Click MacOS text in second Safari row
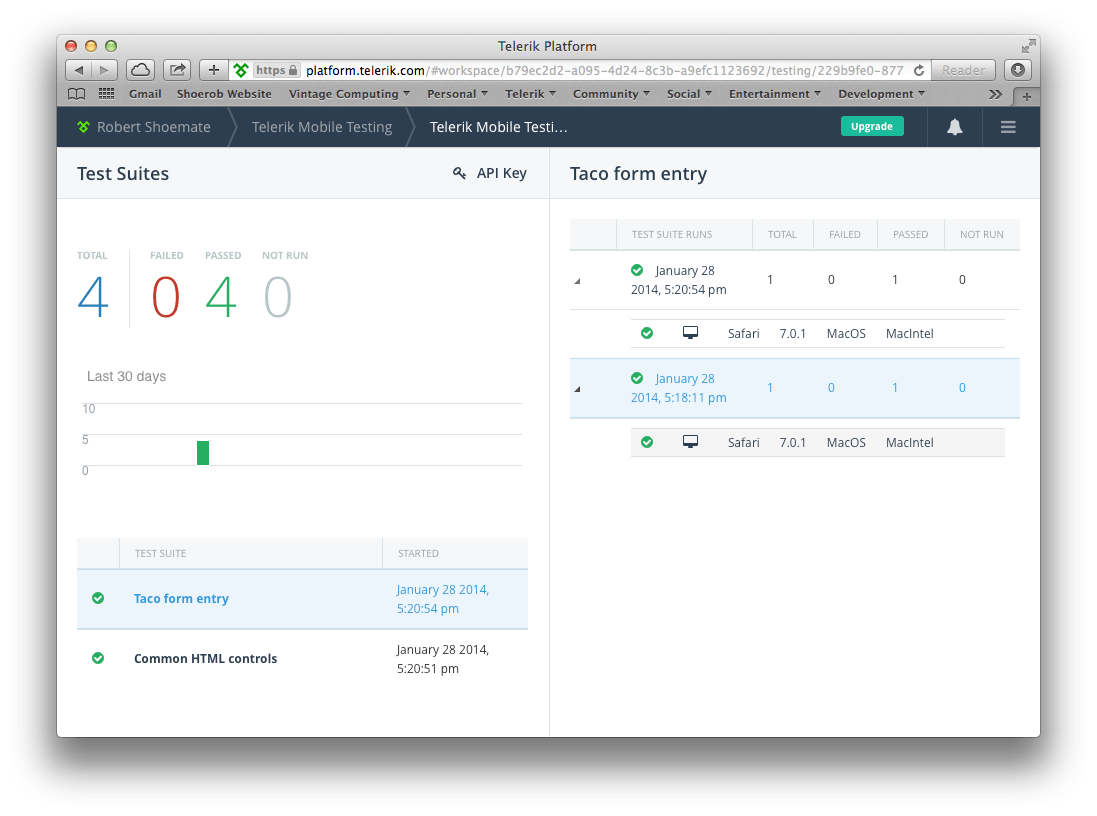This screenshot has width=1097, height=816. point(846,442)
